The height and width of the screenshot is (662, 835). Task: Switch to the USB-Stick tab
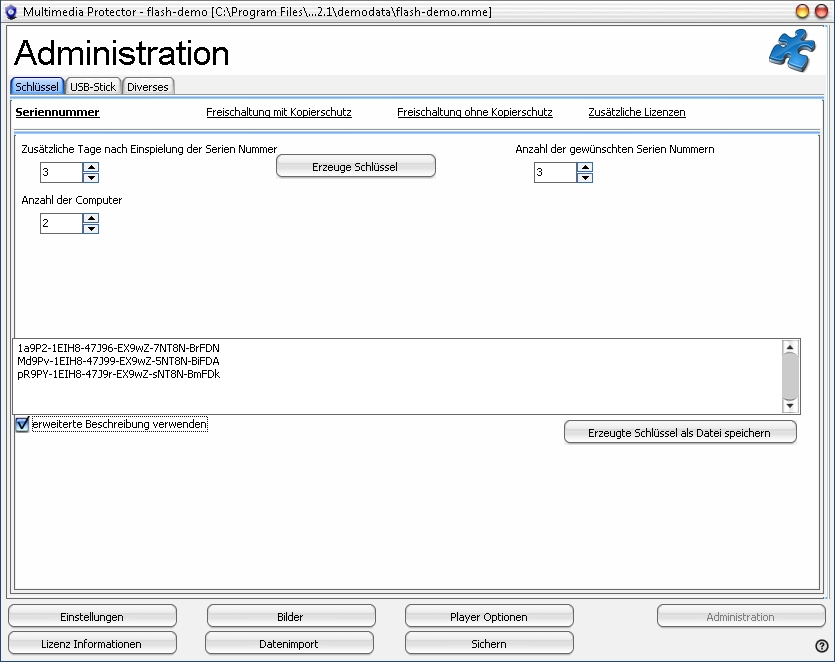point(93,87)
